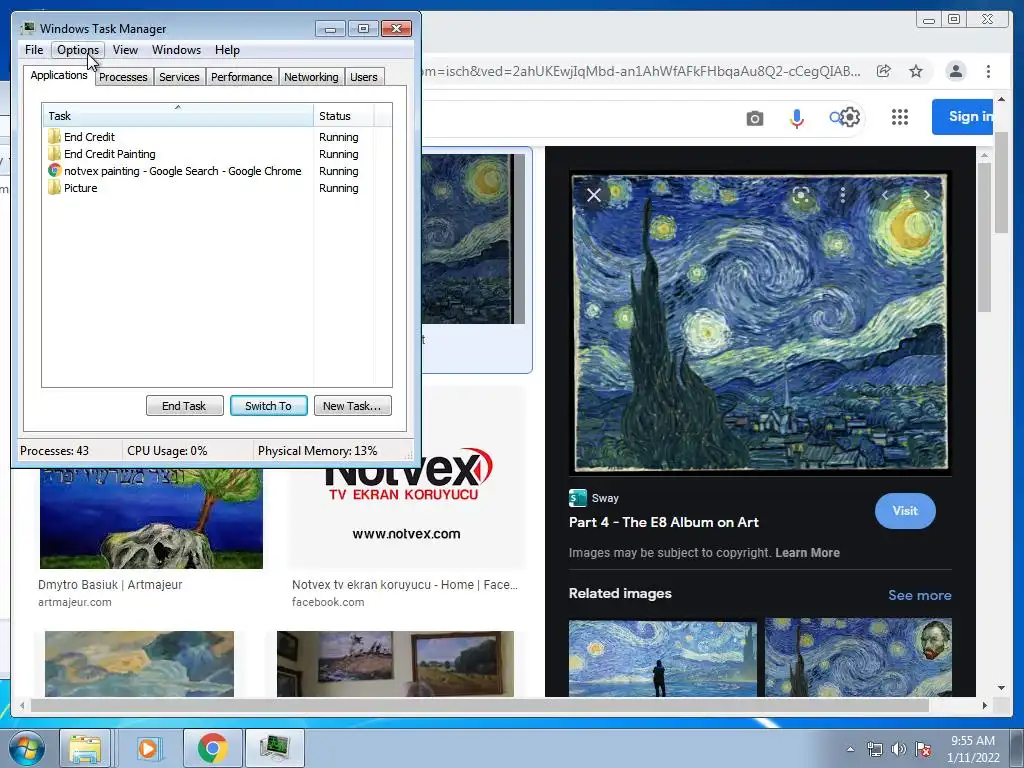The width and height of the screenshot is (1024, 768).
Task: Open the Dmytro Basiuk | Artmajeur result link
Action: pos(110,584)
